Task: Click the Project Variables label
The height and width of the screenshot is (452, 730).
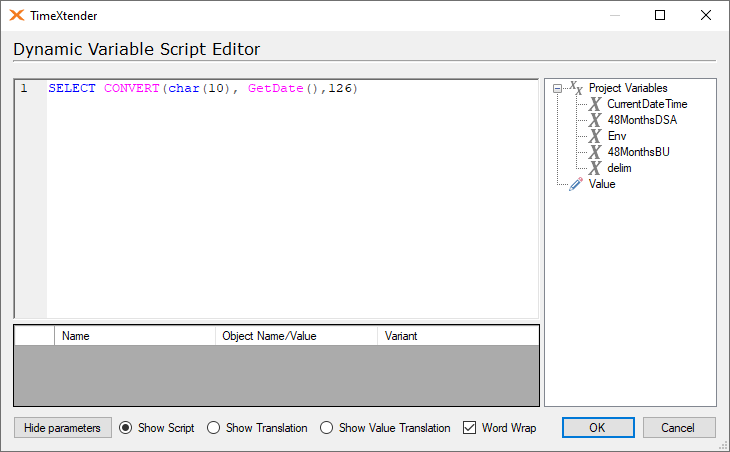Action: (628, 88)
